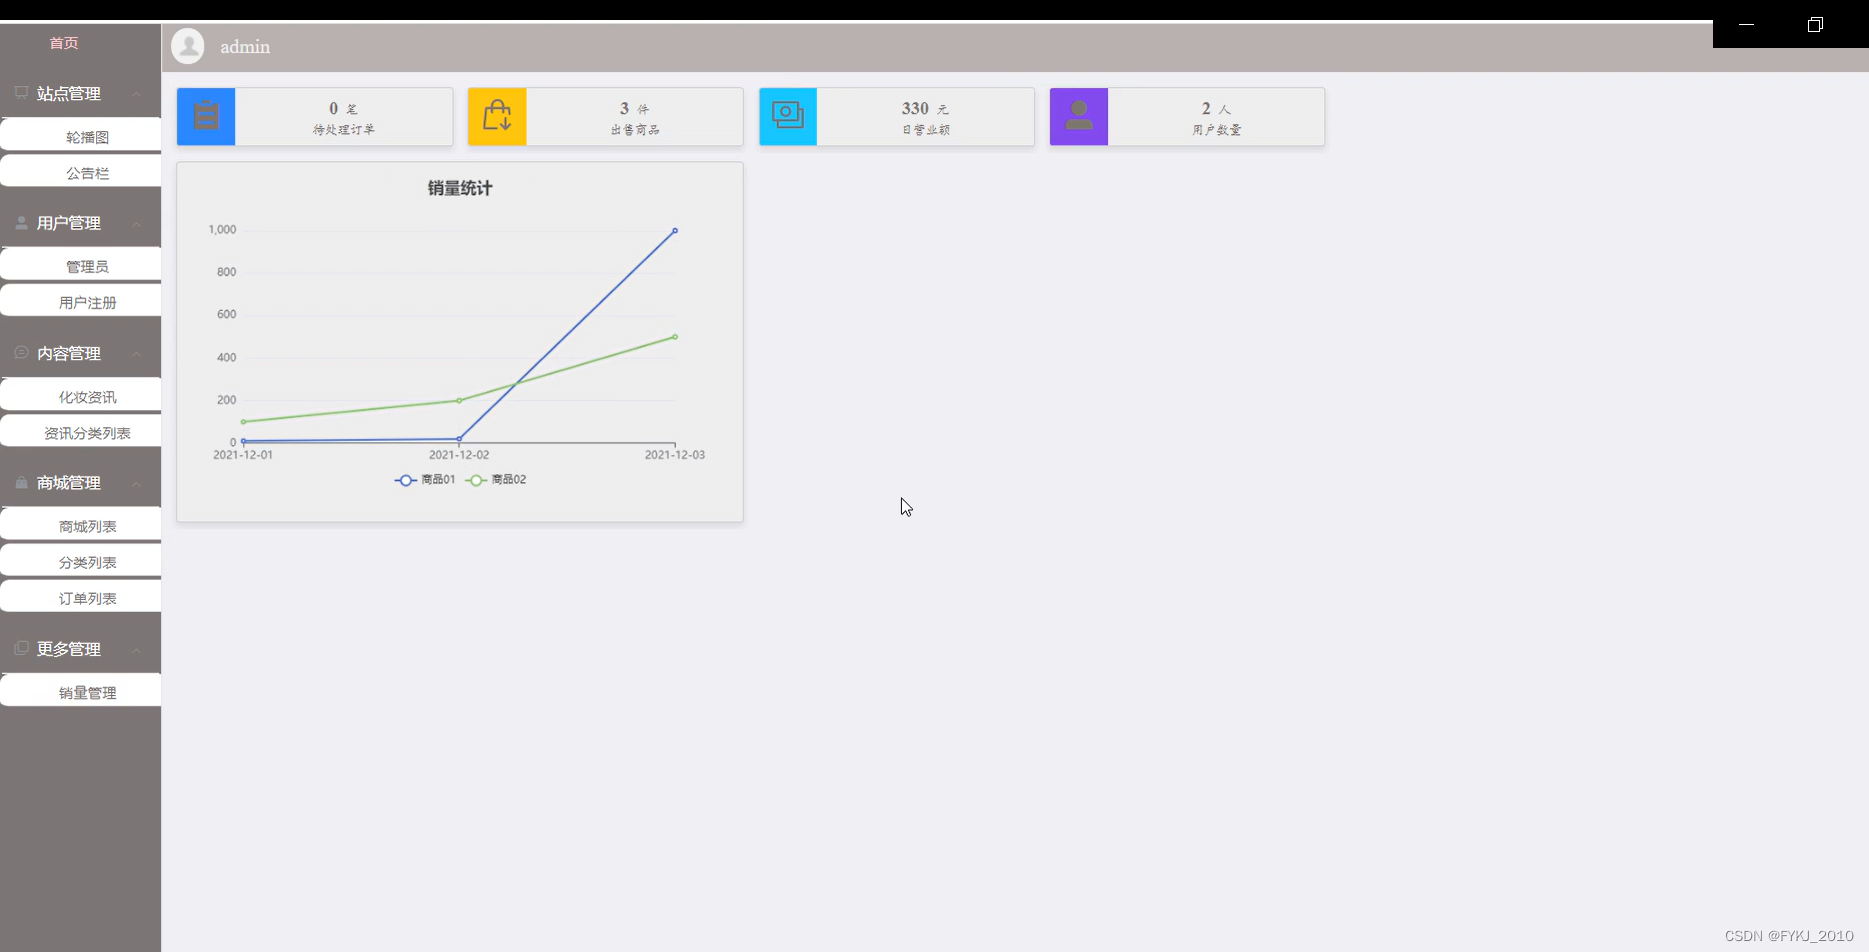Image resolution: width=1869 pixels, height=952 pixels.
Task: Click the 2021-12-03 axis label
Action: pos(675,455)
